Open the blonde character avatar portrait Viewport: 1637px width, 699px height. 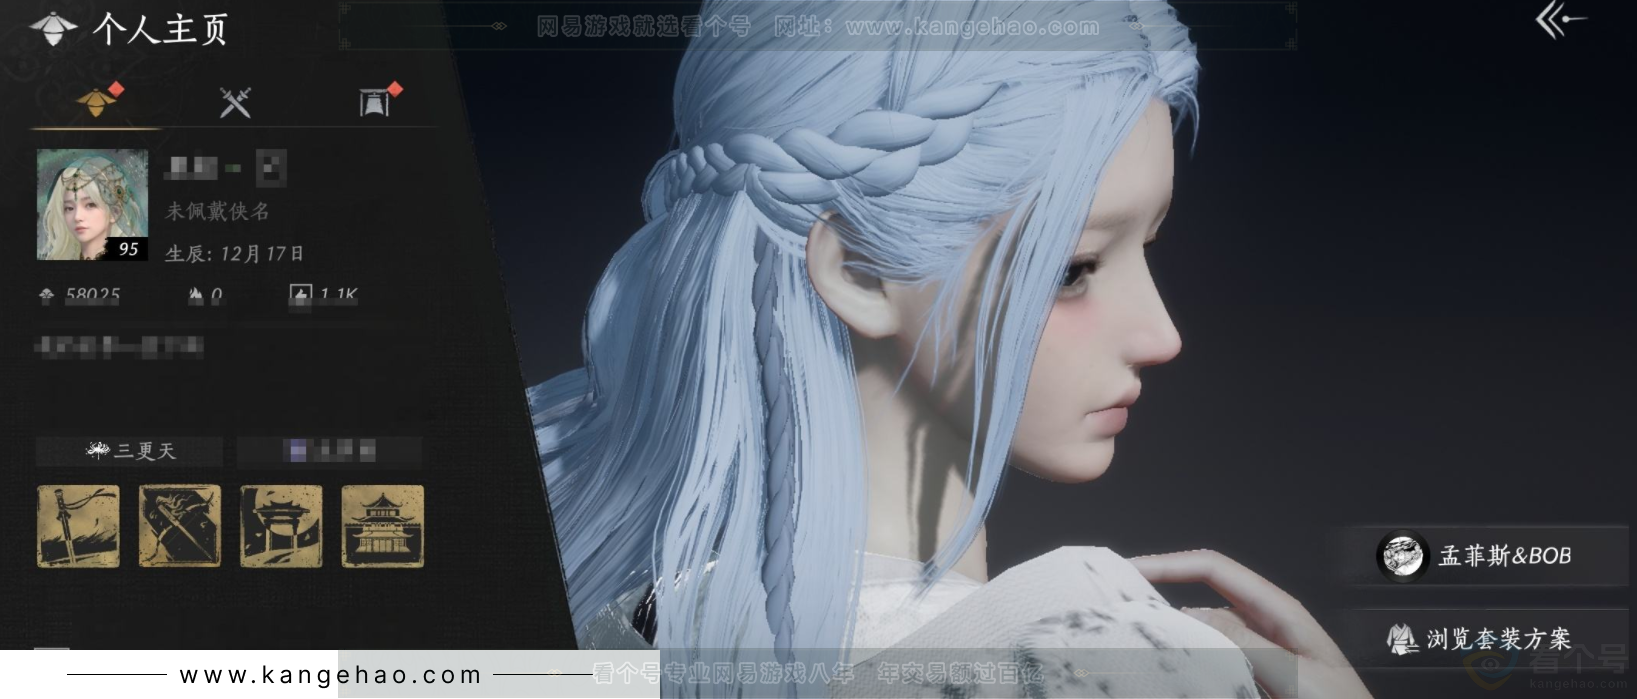92,205
